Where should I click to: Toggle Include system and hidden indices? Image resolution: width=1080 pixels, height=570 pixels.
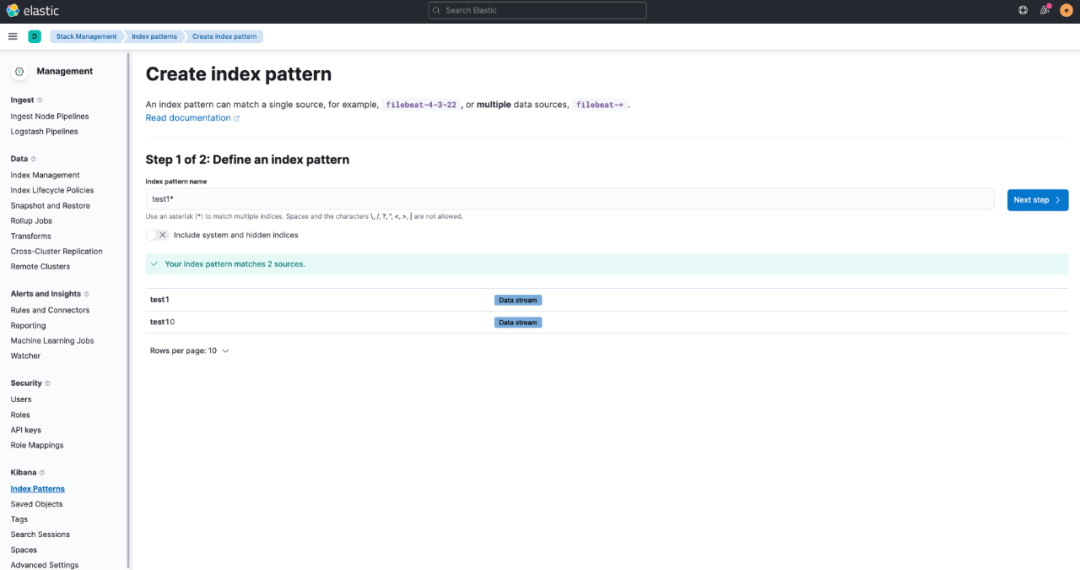(157, 235)
